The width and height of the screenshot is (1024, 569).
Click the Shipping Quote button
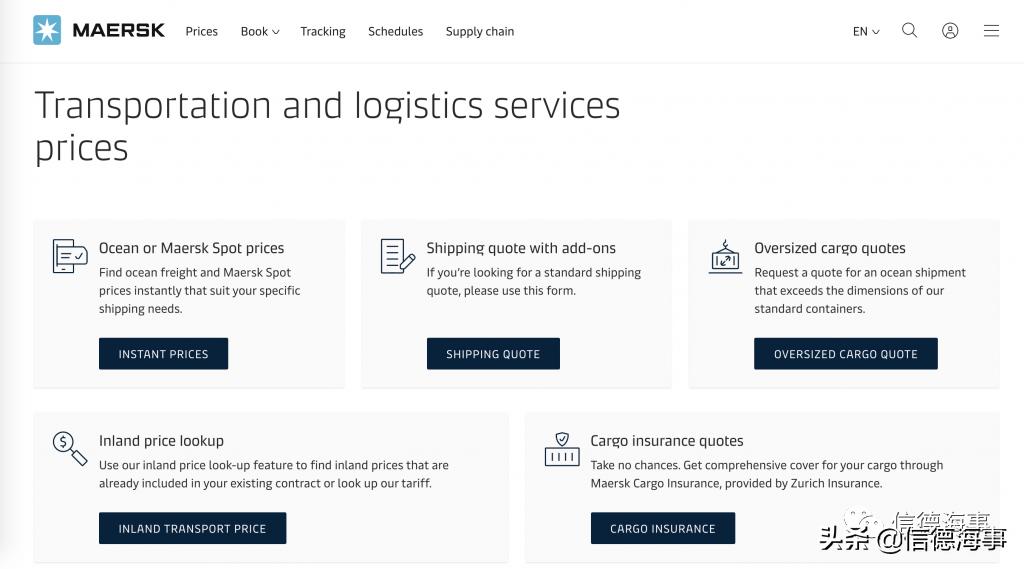click(x=493, y=354)
